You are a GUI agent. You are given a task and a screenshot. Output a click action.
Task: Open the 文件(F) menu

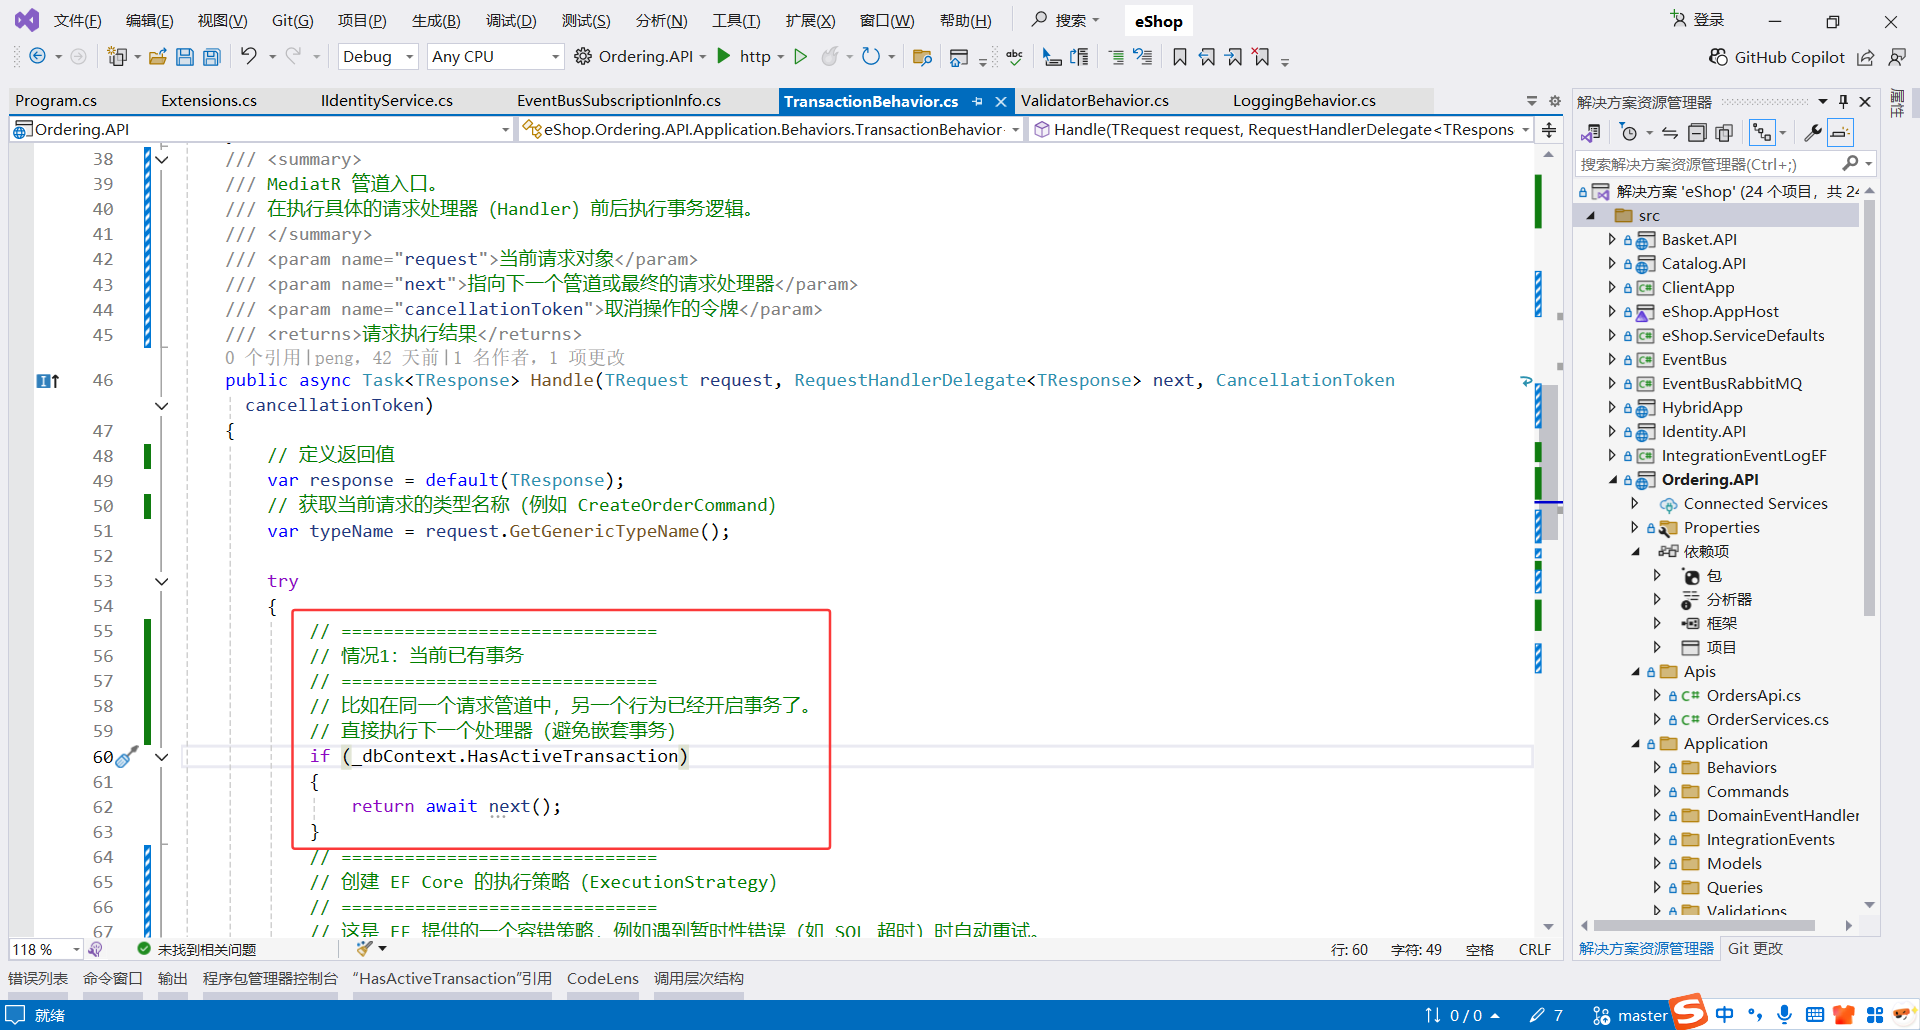[x=77, y=21]
